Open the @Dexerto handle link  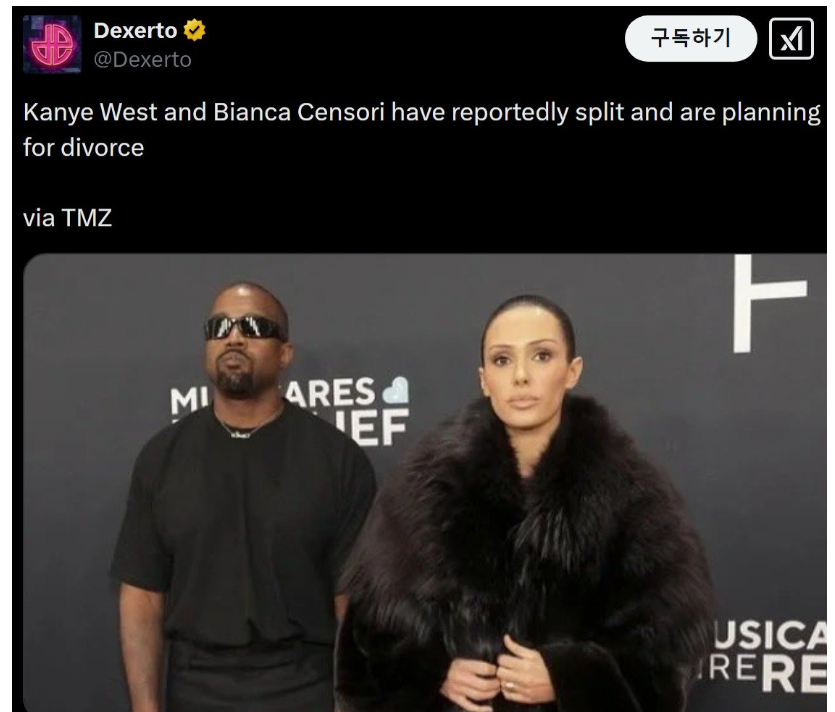(142, 60)
